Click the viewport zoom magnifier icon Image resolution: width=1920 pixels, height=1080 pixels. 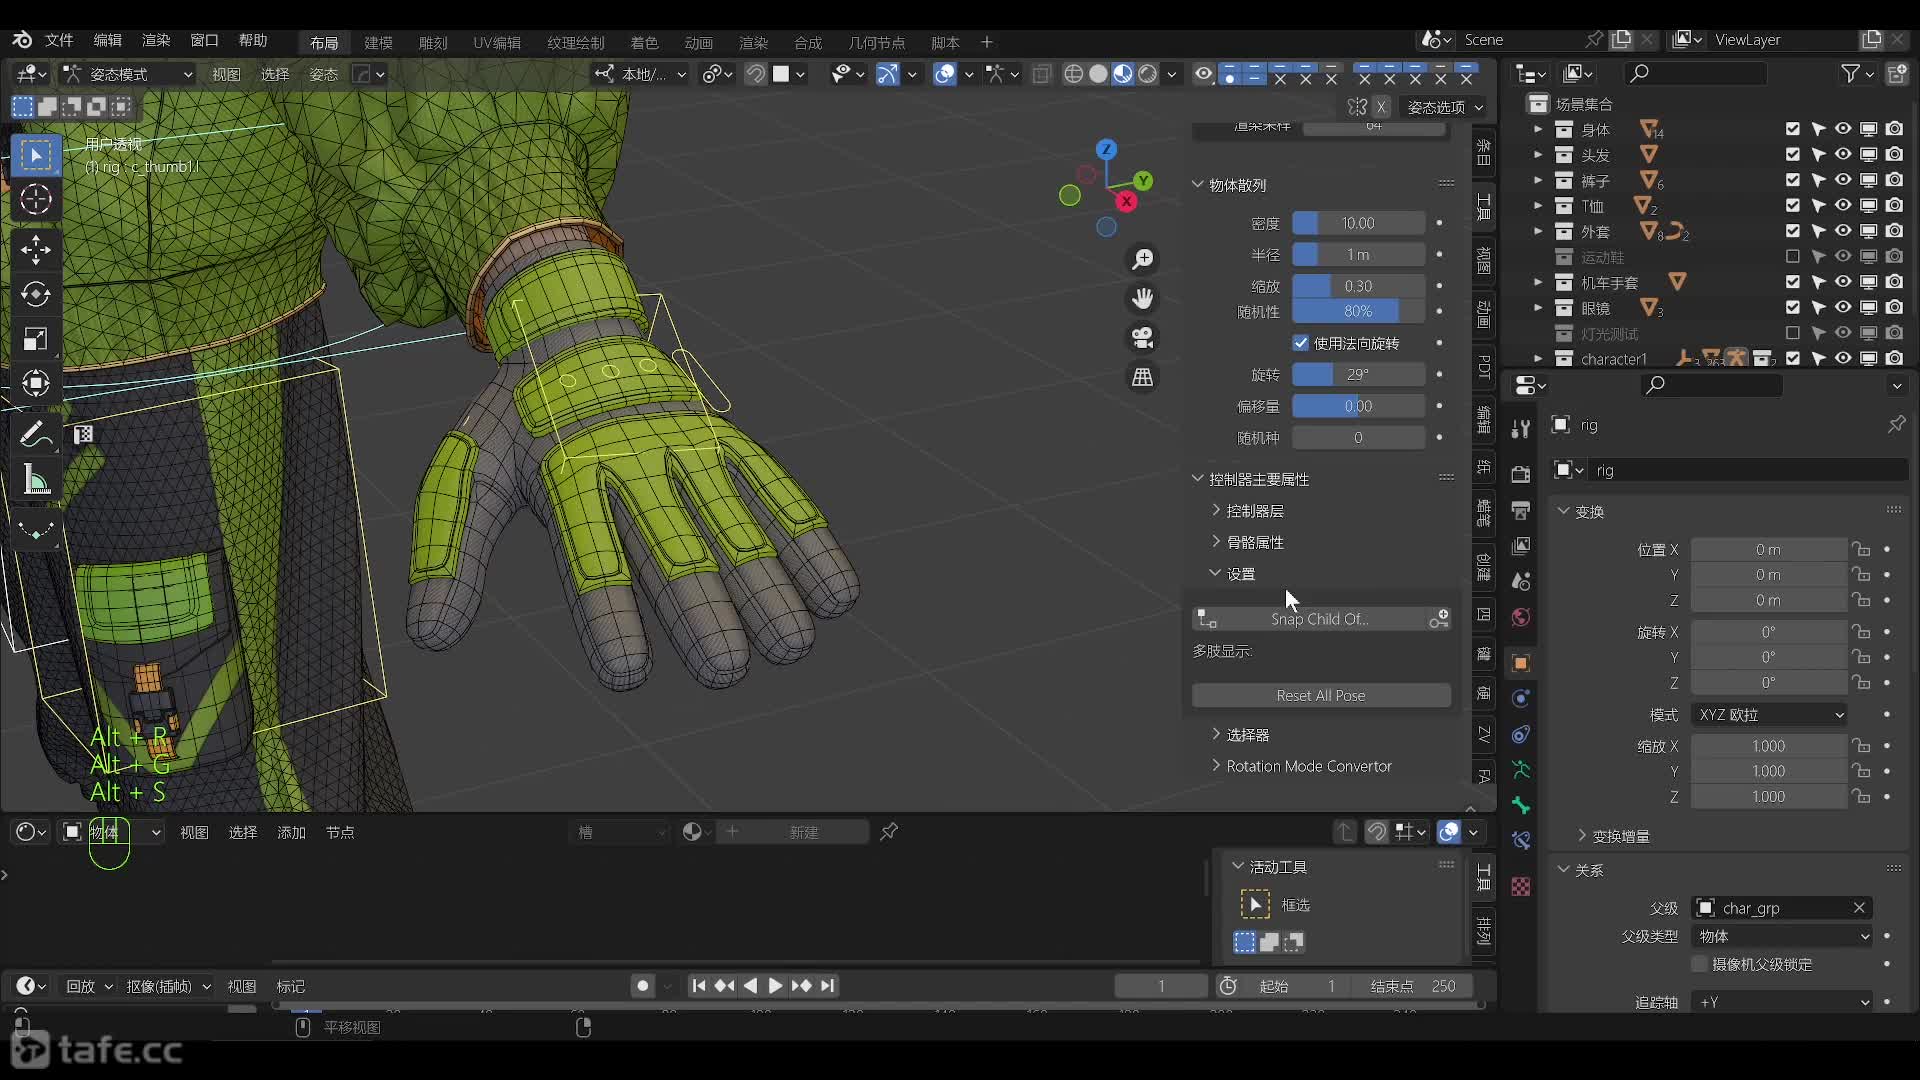point(1142,259)
